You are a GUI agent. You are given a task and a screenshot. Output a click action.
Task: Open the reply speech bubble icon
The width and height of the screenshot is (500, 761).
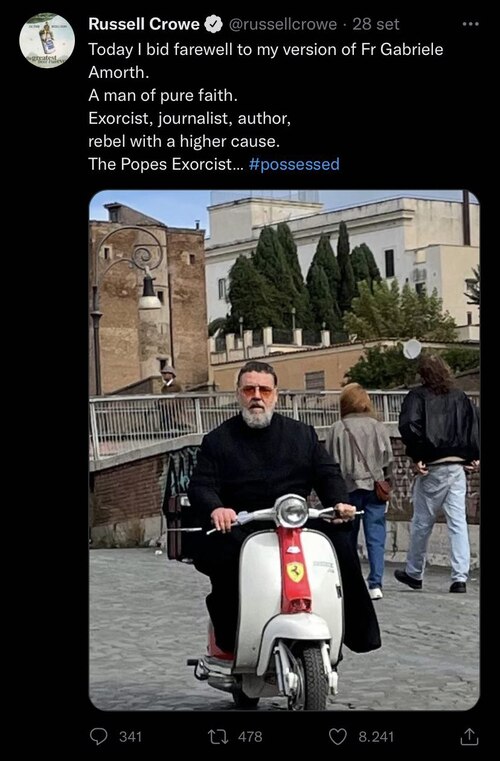coord(99,736)
